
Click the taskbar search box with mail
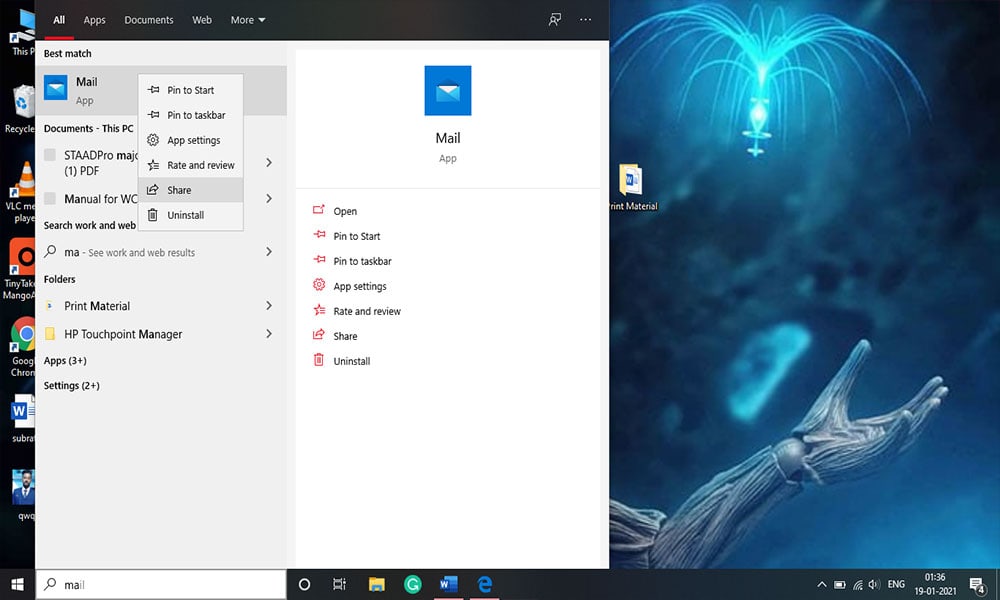click(x=161, y=584)
